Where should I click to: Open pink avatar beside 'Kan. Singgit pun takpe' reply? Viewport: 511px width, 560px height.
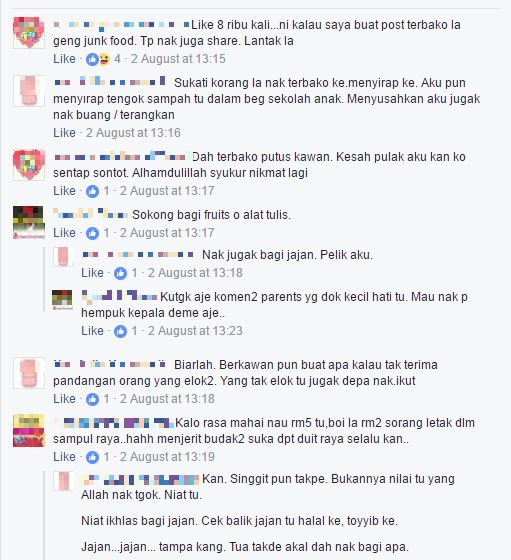(63, 481)
